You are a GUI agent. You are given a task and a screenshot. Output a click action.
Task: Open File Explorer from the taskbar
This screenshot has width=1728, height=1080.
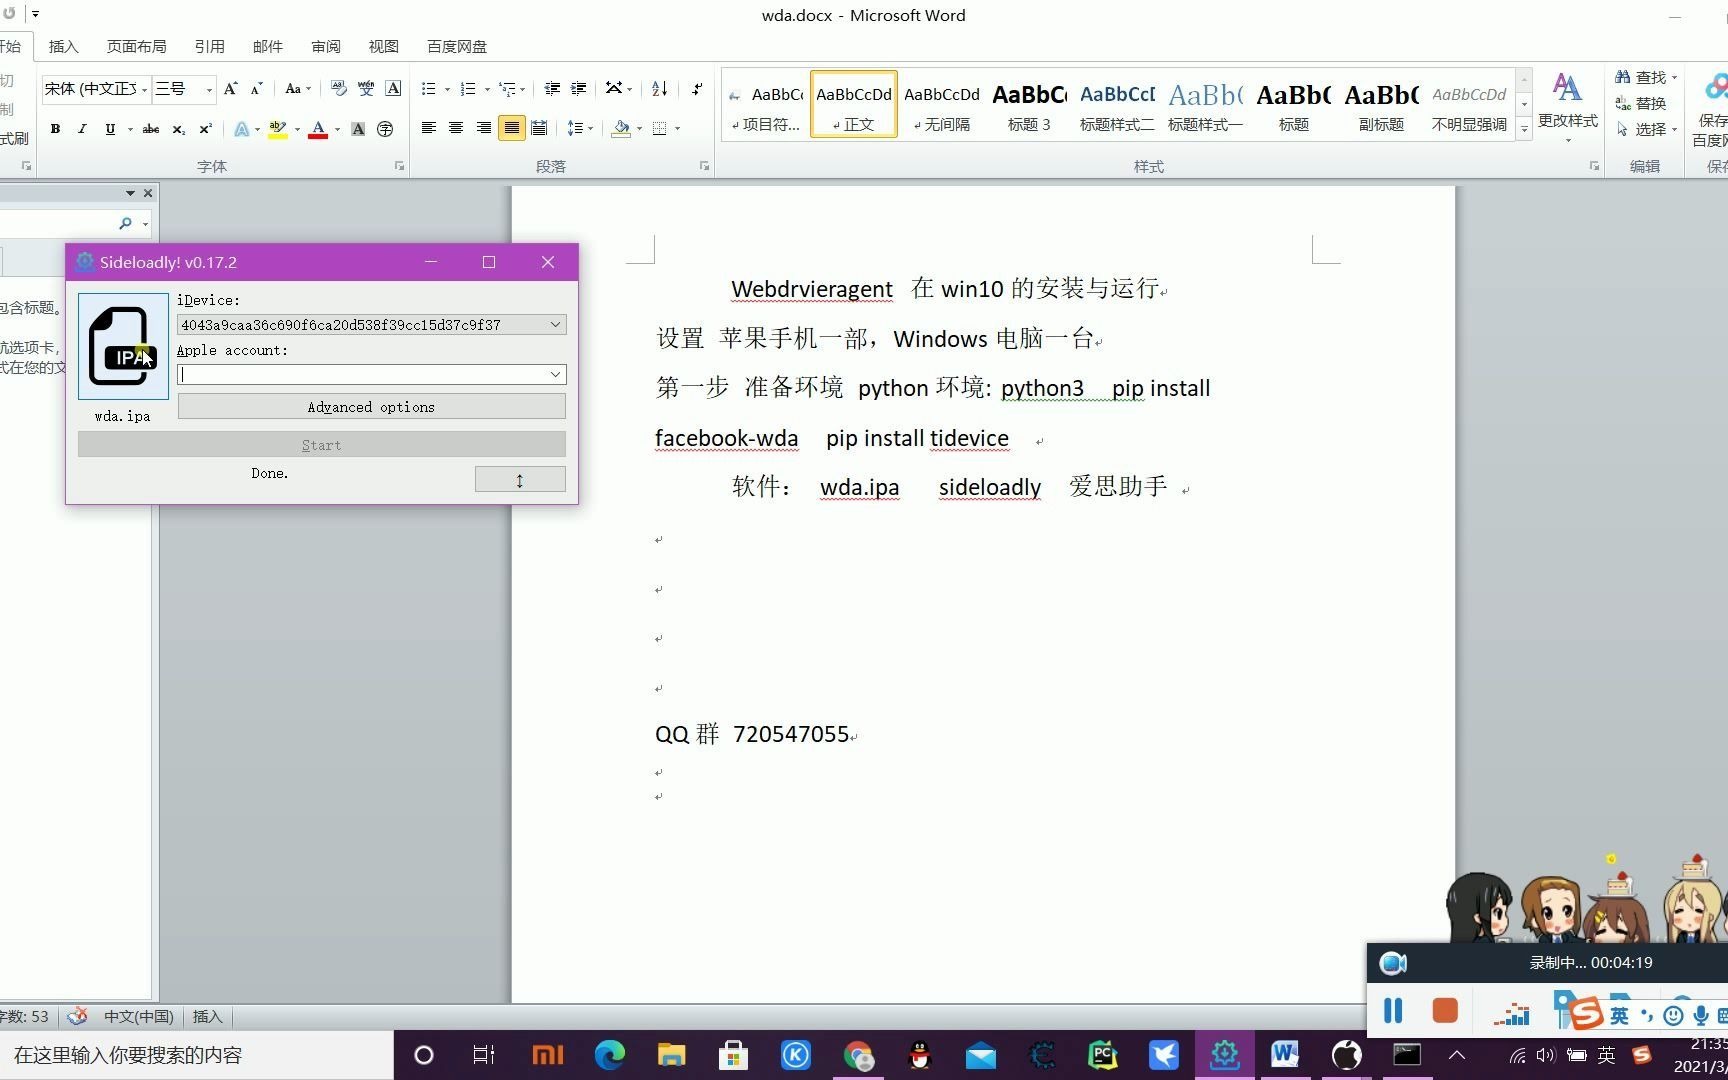pyautogui.click(x=671, y=1055)
